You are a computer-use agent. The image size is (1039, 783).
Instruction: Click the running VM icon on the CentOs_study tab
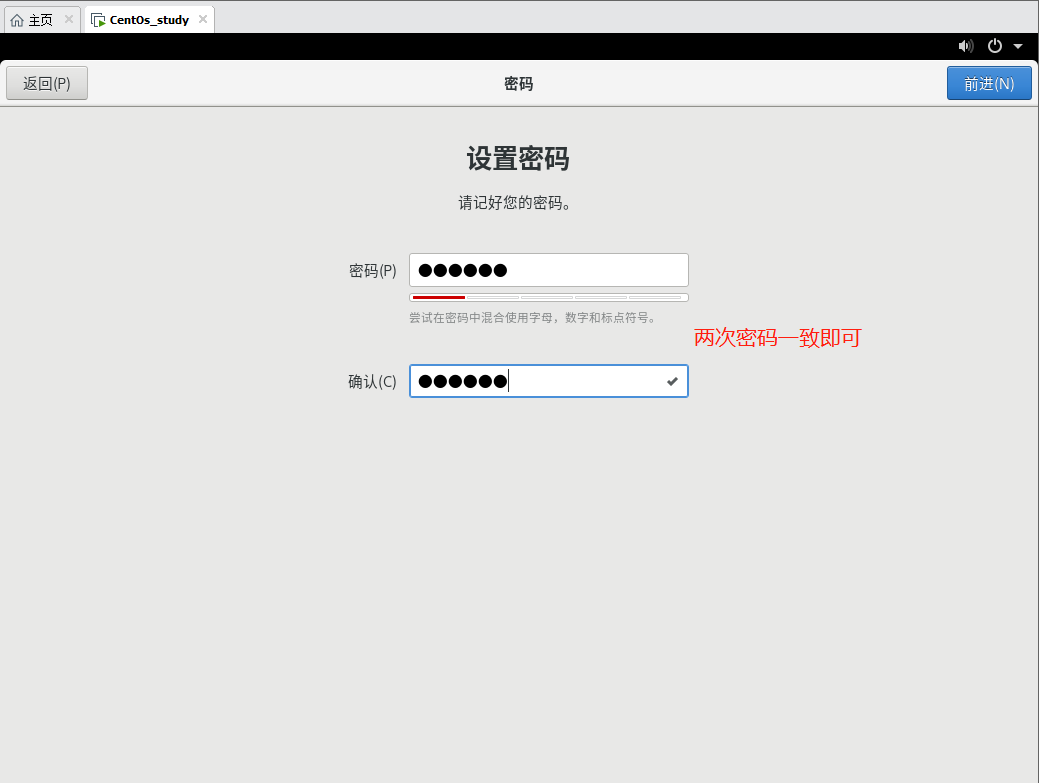(x=96, y=19)
